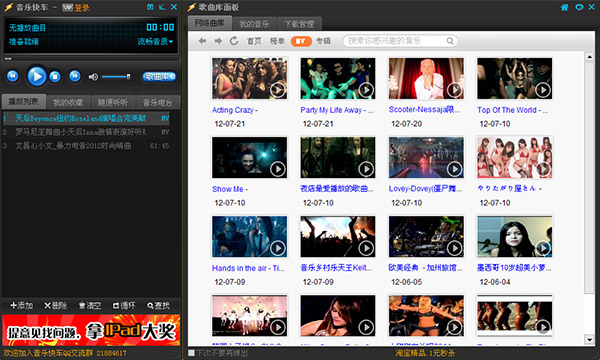Switch to mini mode icon in player title bar

(x=150, y=7)
